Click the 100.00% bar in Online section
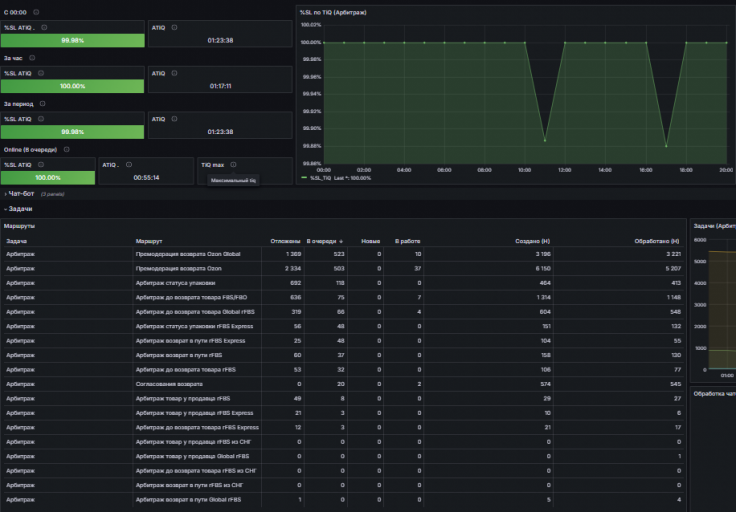The width and height of the screenshot is (736, 512). (x=48, y=178)
